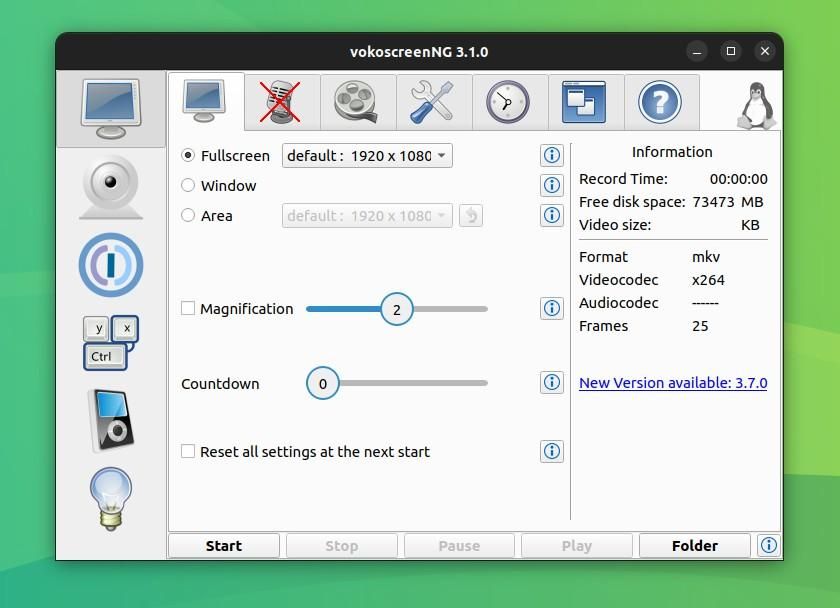Start the recording
The height and width of the screenshot is (608, 840).
point(224,545)
